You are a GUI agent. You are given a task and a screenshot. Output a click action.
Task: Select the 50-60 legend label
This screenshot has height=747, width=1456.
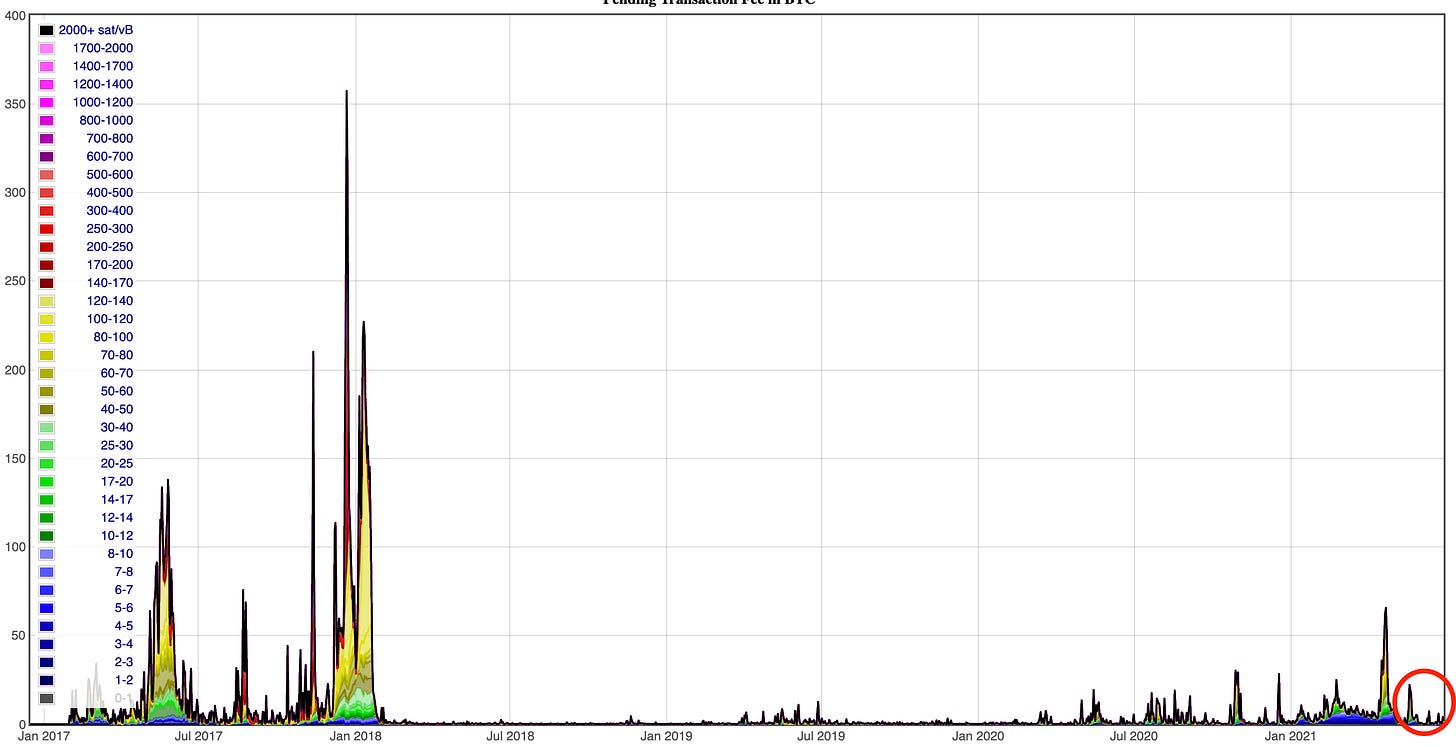[x=117, y=391]
